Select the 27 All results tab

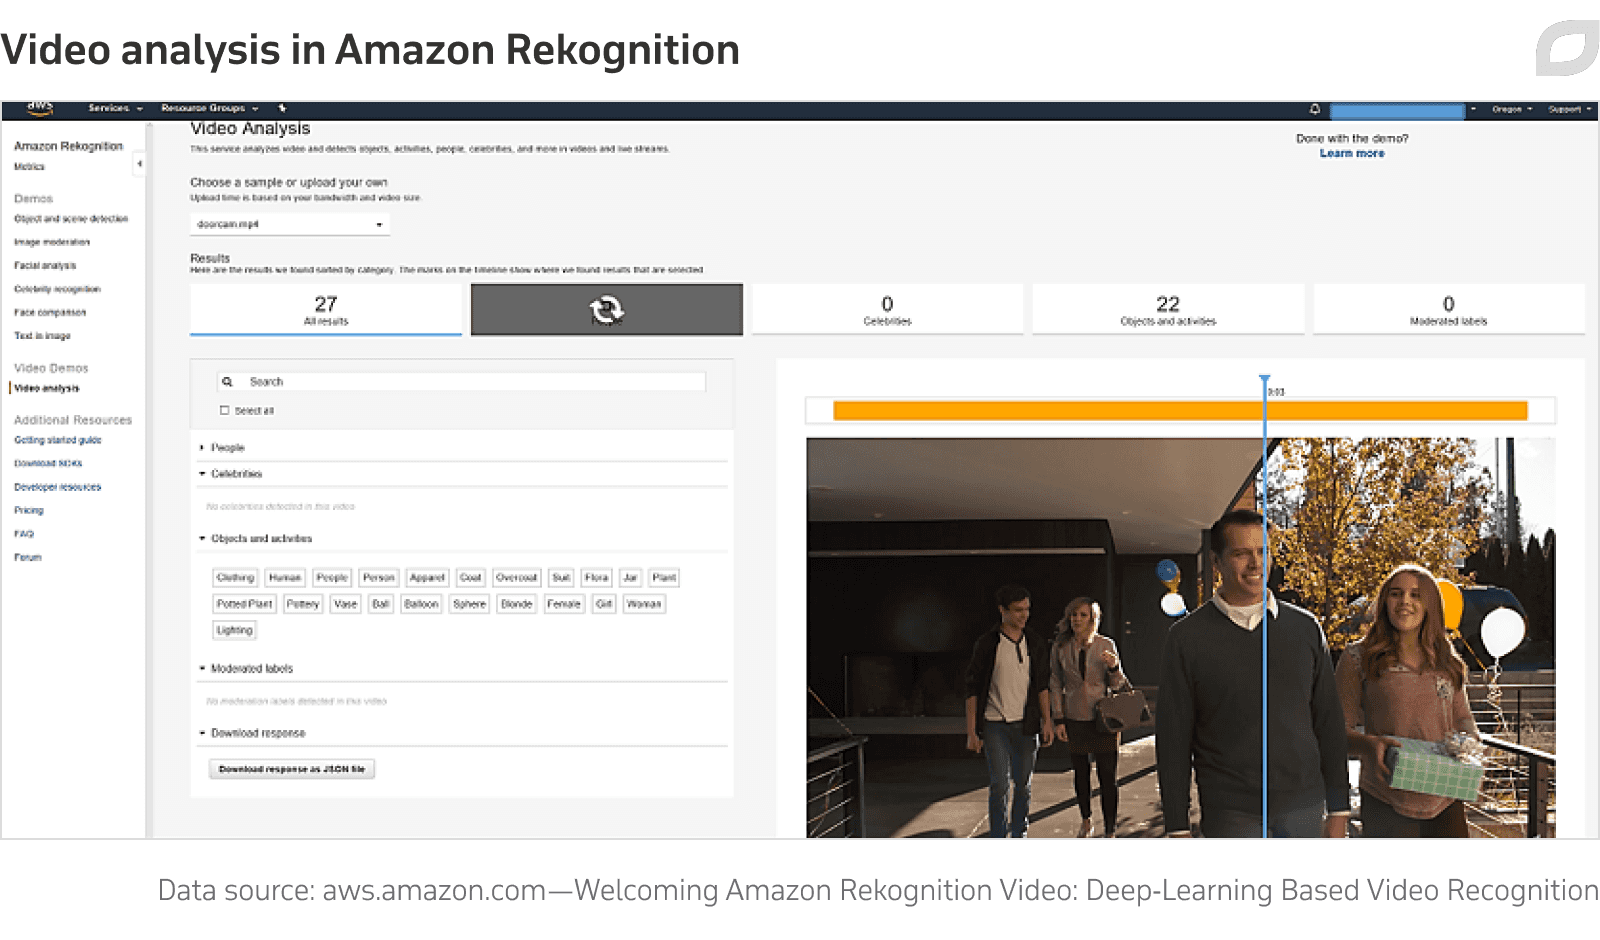coord(326,309)
